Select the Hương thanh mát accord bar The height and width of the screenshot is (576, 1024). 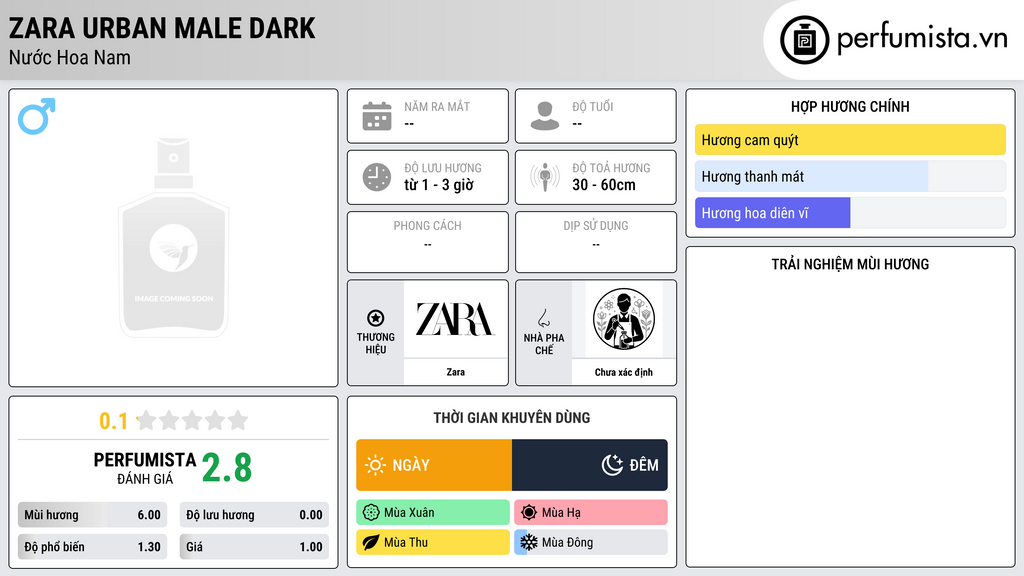point(850,176)
